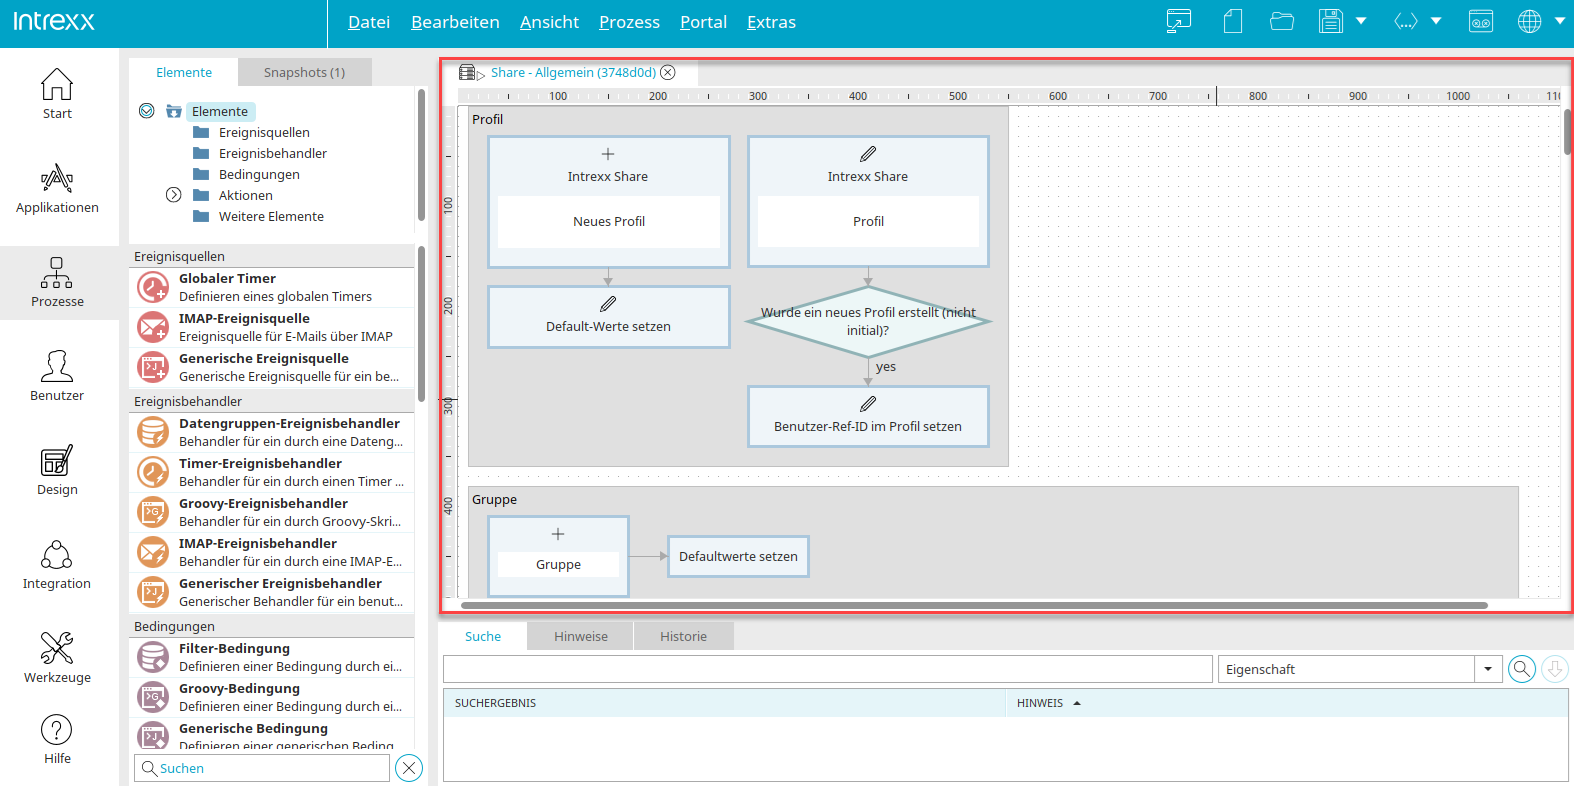
Task: Open the Werkzeuge module
Action: click(57, 658)
